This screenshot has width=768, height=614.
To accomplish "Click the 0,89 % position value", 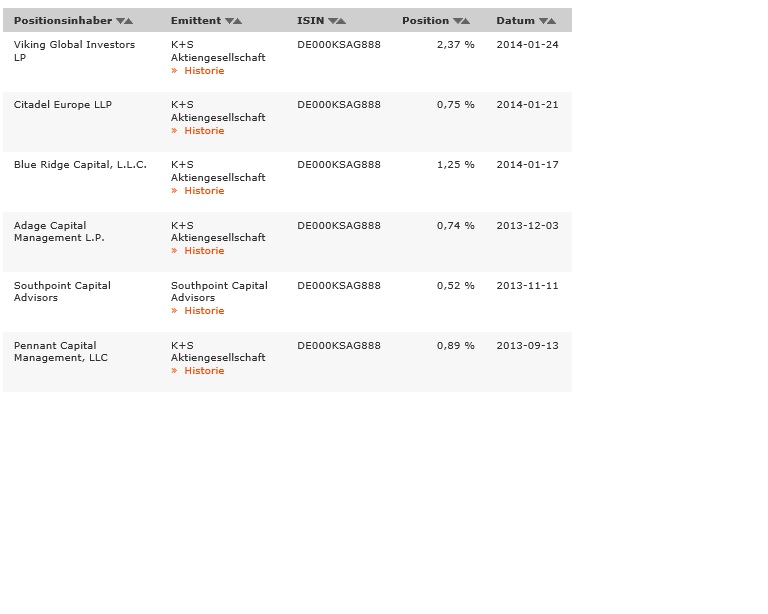I will [456, 346].
